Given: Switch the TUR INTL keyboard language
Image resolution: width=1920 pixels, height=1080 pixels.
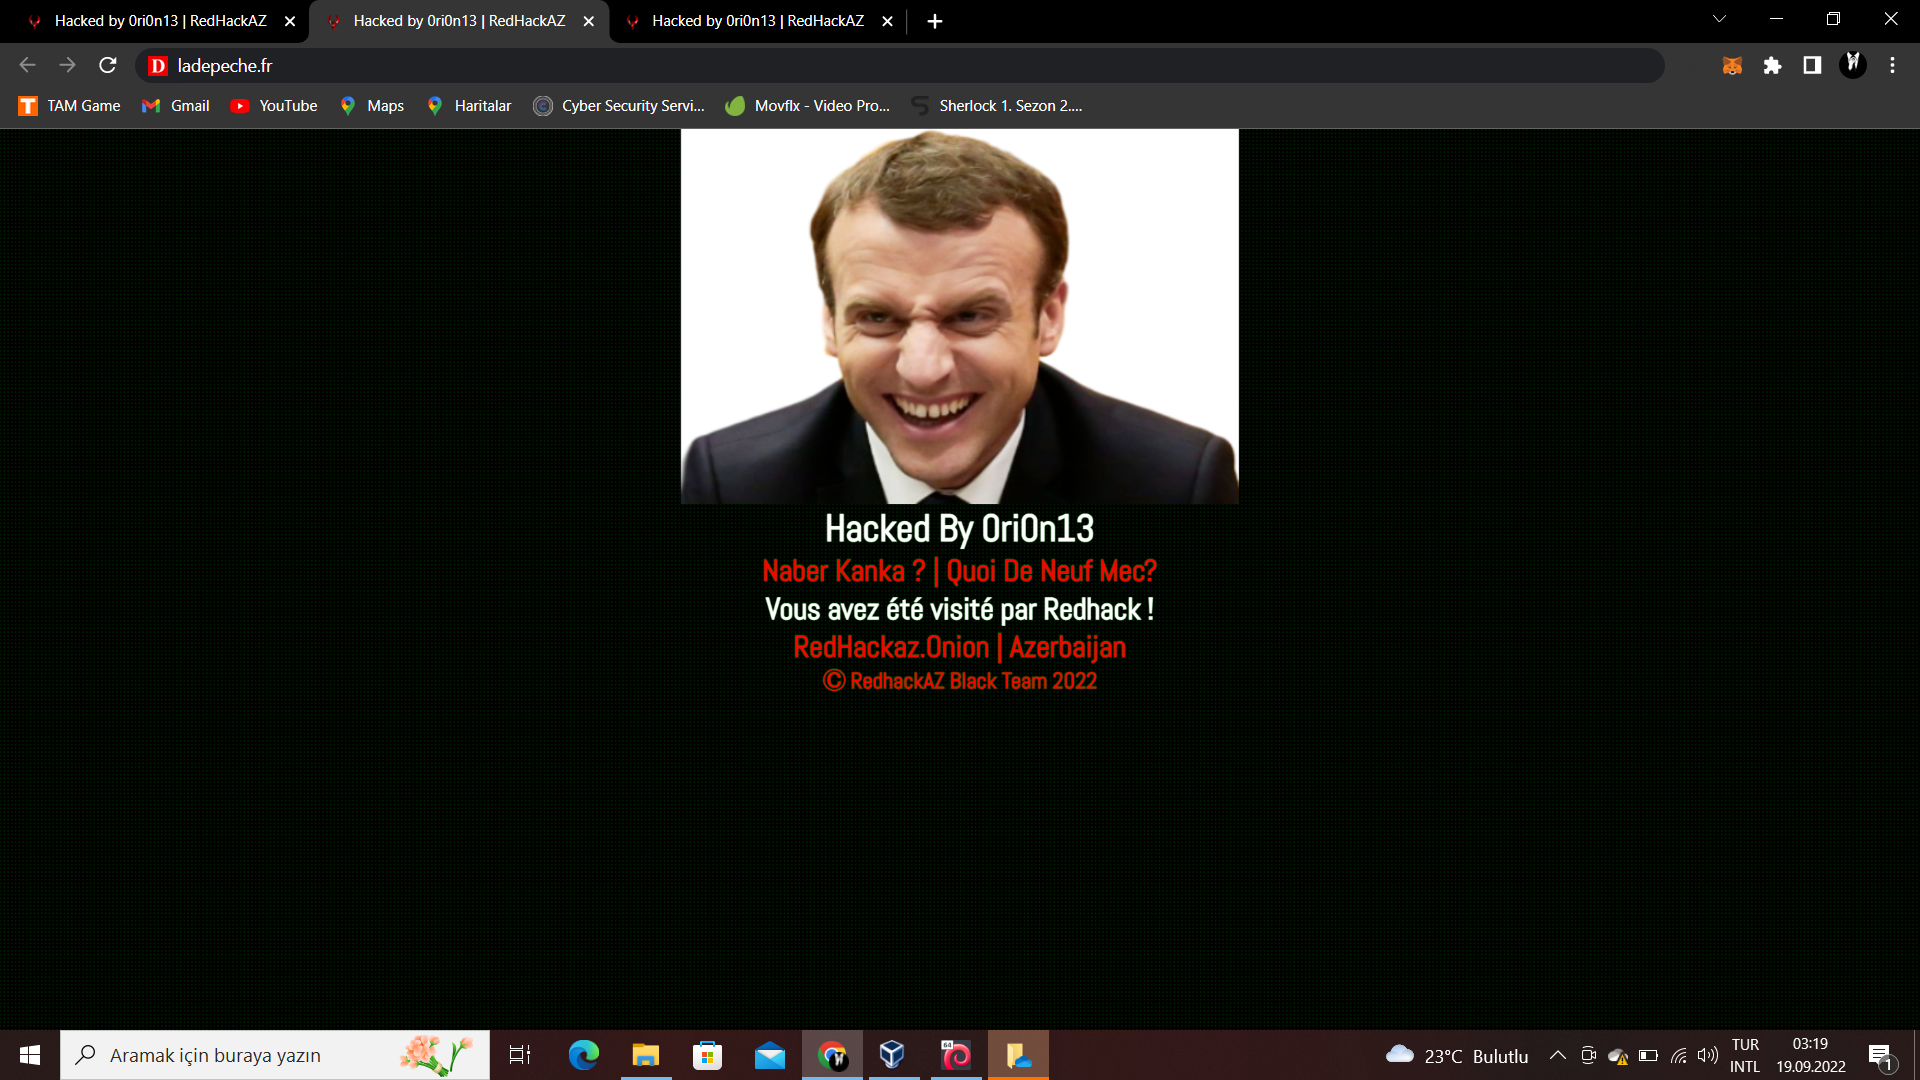Looking at the screenshot, I should pyautogui.click(x=1745, y=1055).
